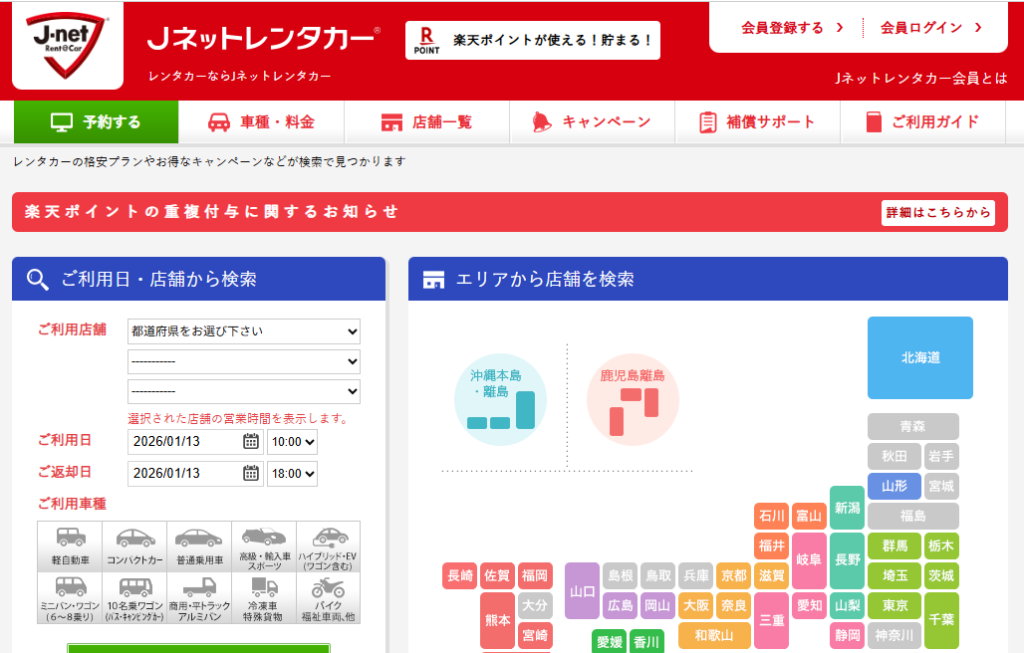Expand the 18:00 return time dropdown
The image size is (1024, 653).
(292, 473)
